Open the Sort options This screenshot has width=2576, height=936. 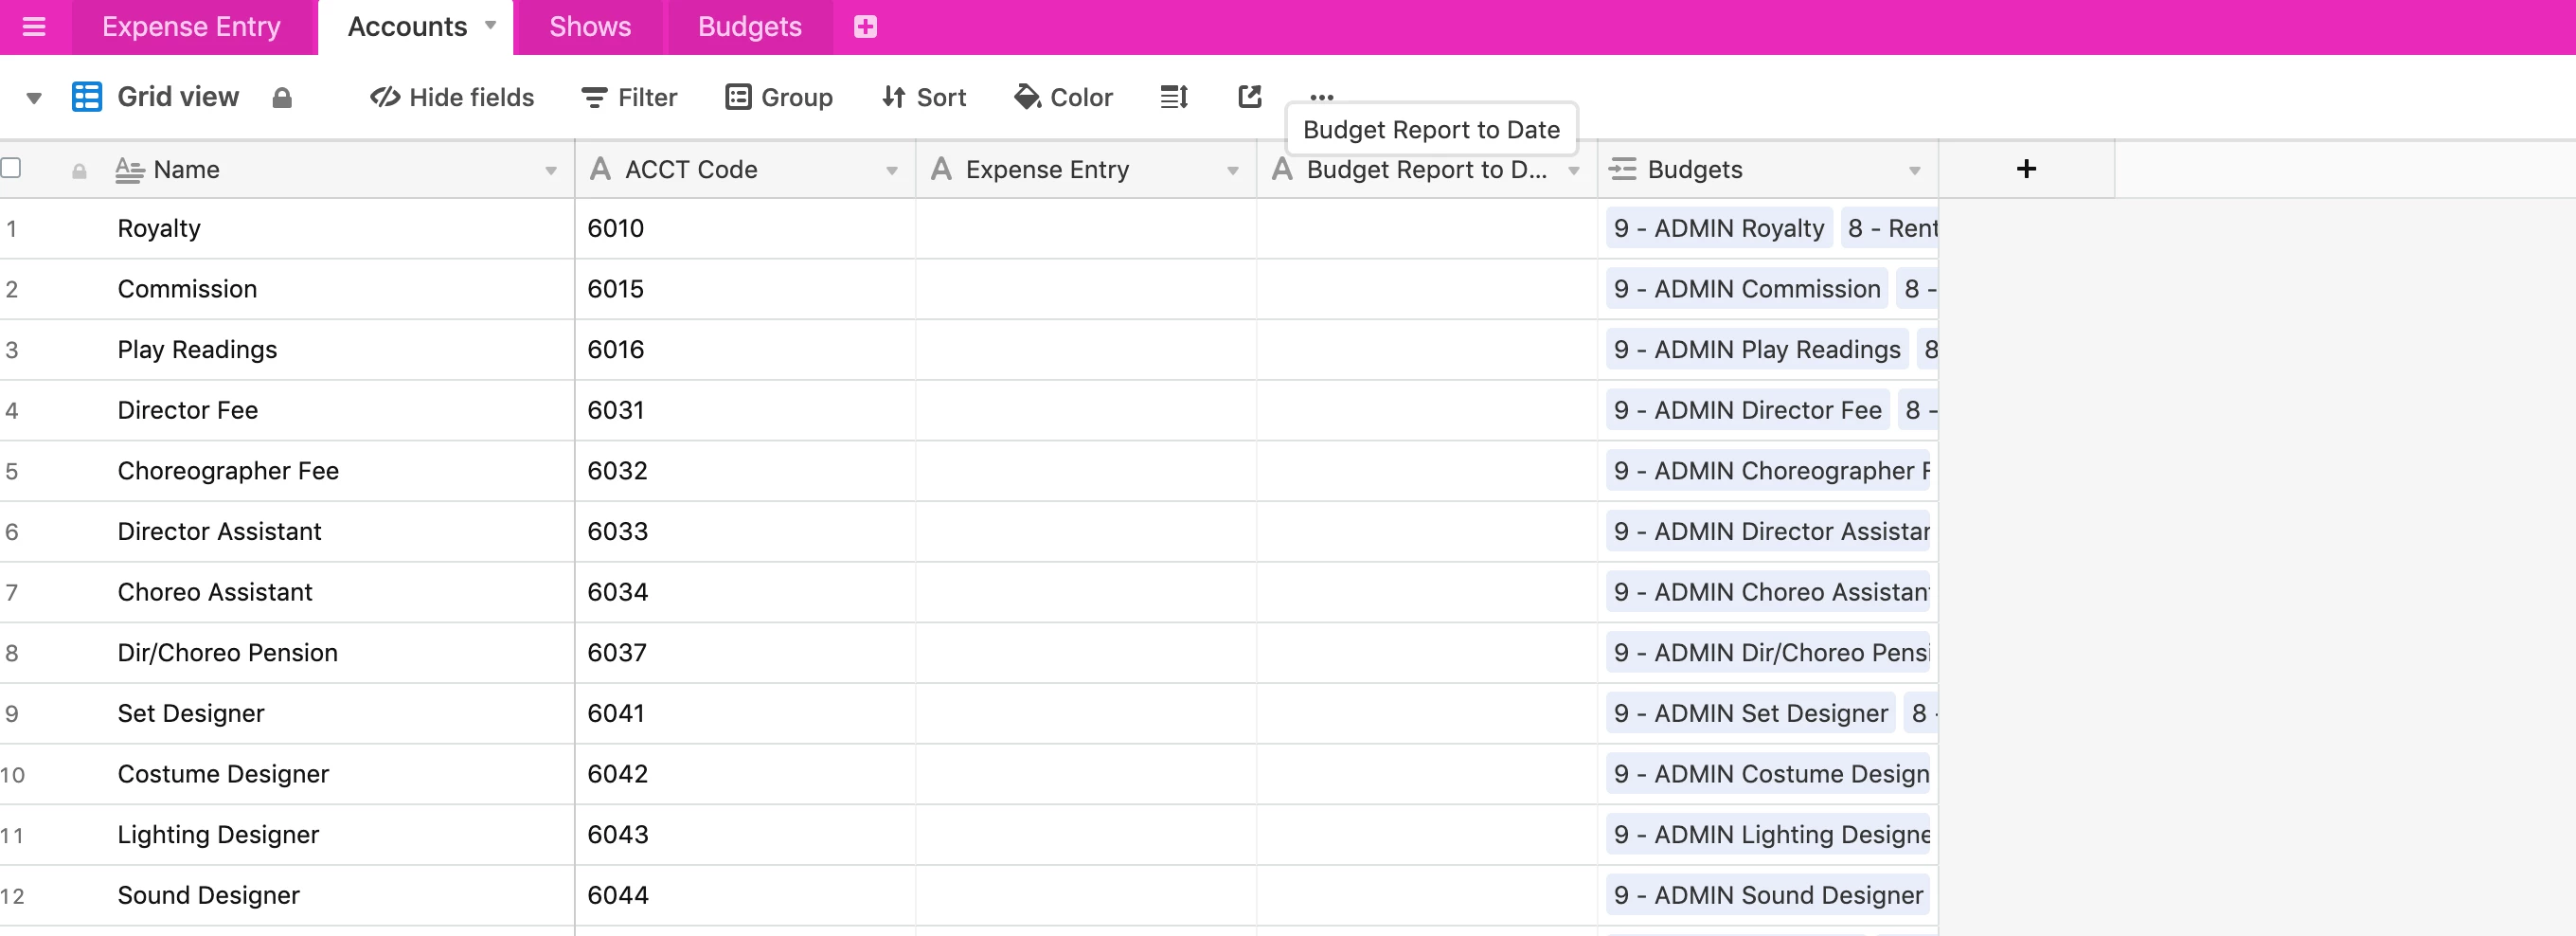click(924, 97)
